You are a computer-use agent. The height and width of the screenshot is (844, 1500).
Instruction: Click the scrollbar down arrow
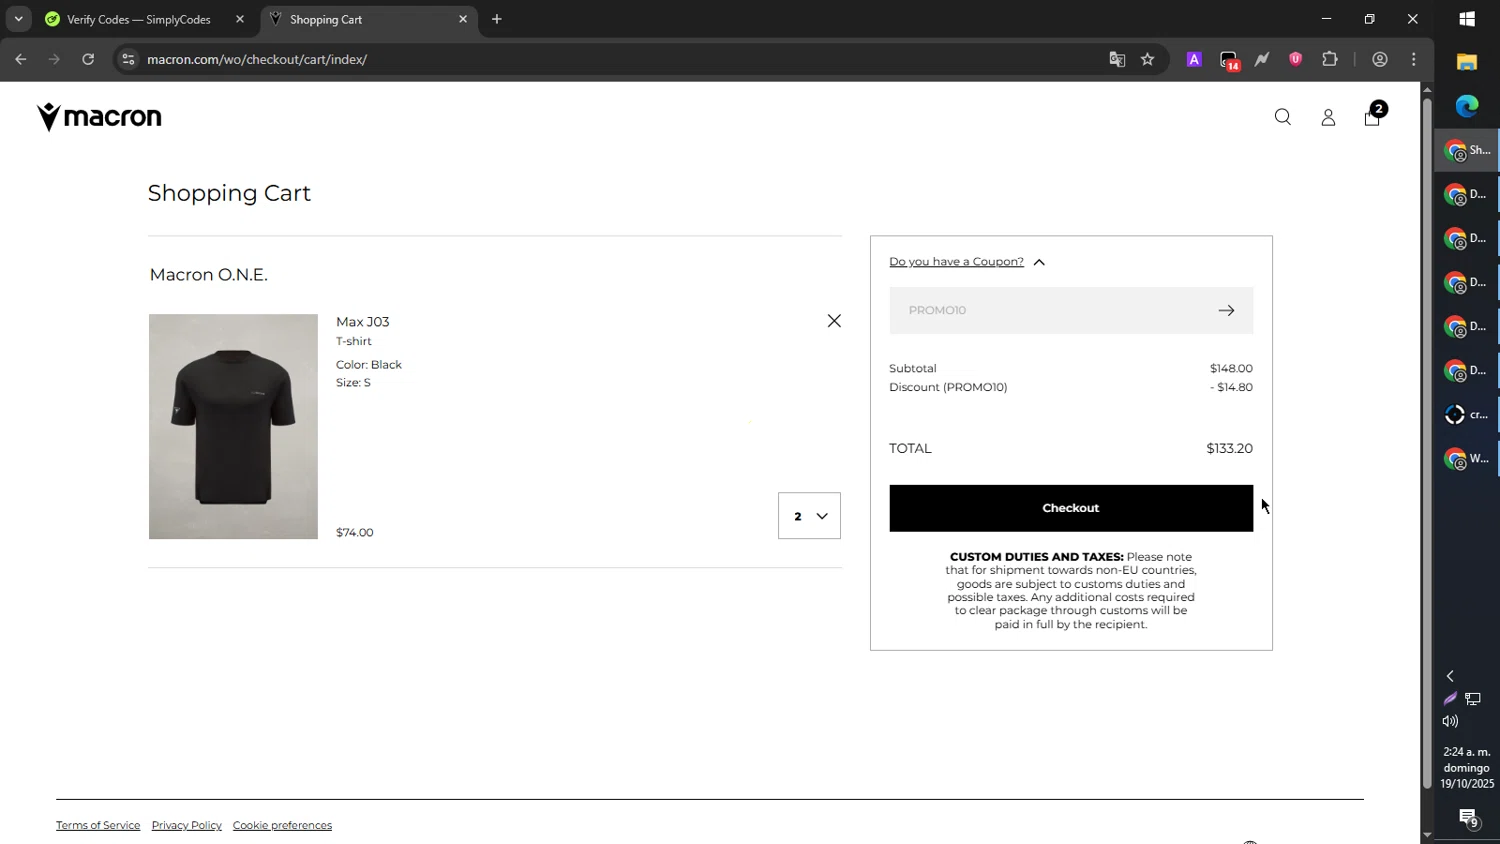tap(1427, 835)
